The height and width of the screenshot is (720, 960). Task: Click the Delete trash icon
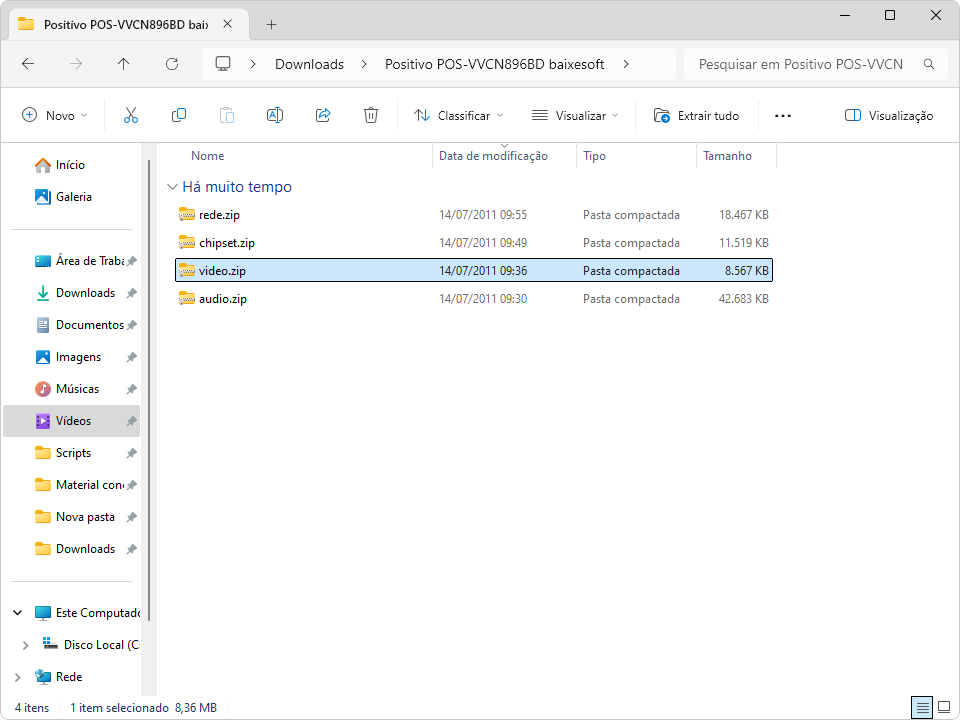tap(370, 115)
